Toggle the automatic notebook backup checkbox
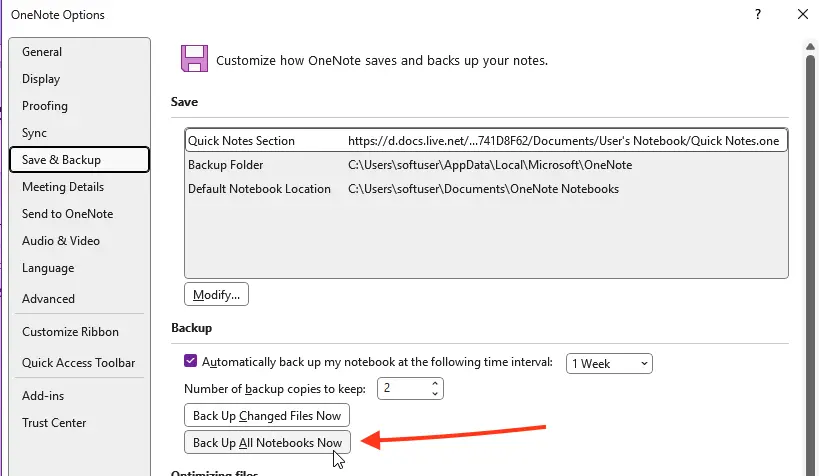This screenshot has height=476, width=824. click(191, 362)
